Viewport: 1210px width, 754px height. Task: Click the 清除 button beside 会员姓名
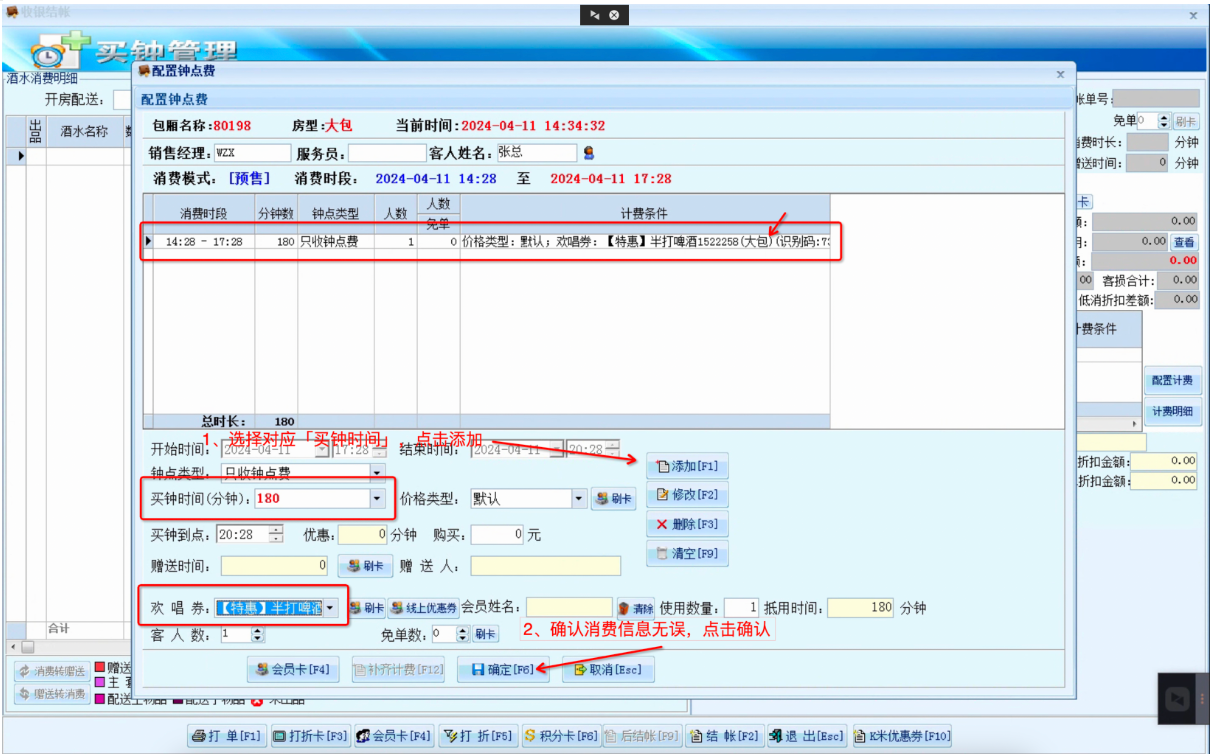coord(636,608)
